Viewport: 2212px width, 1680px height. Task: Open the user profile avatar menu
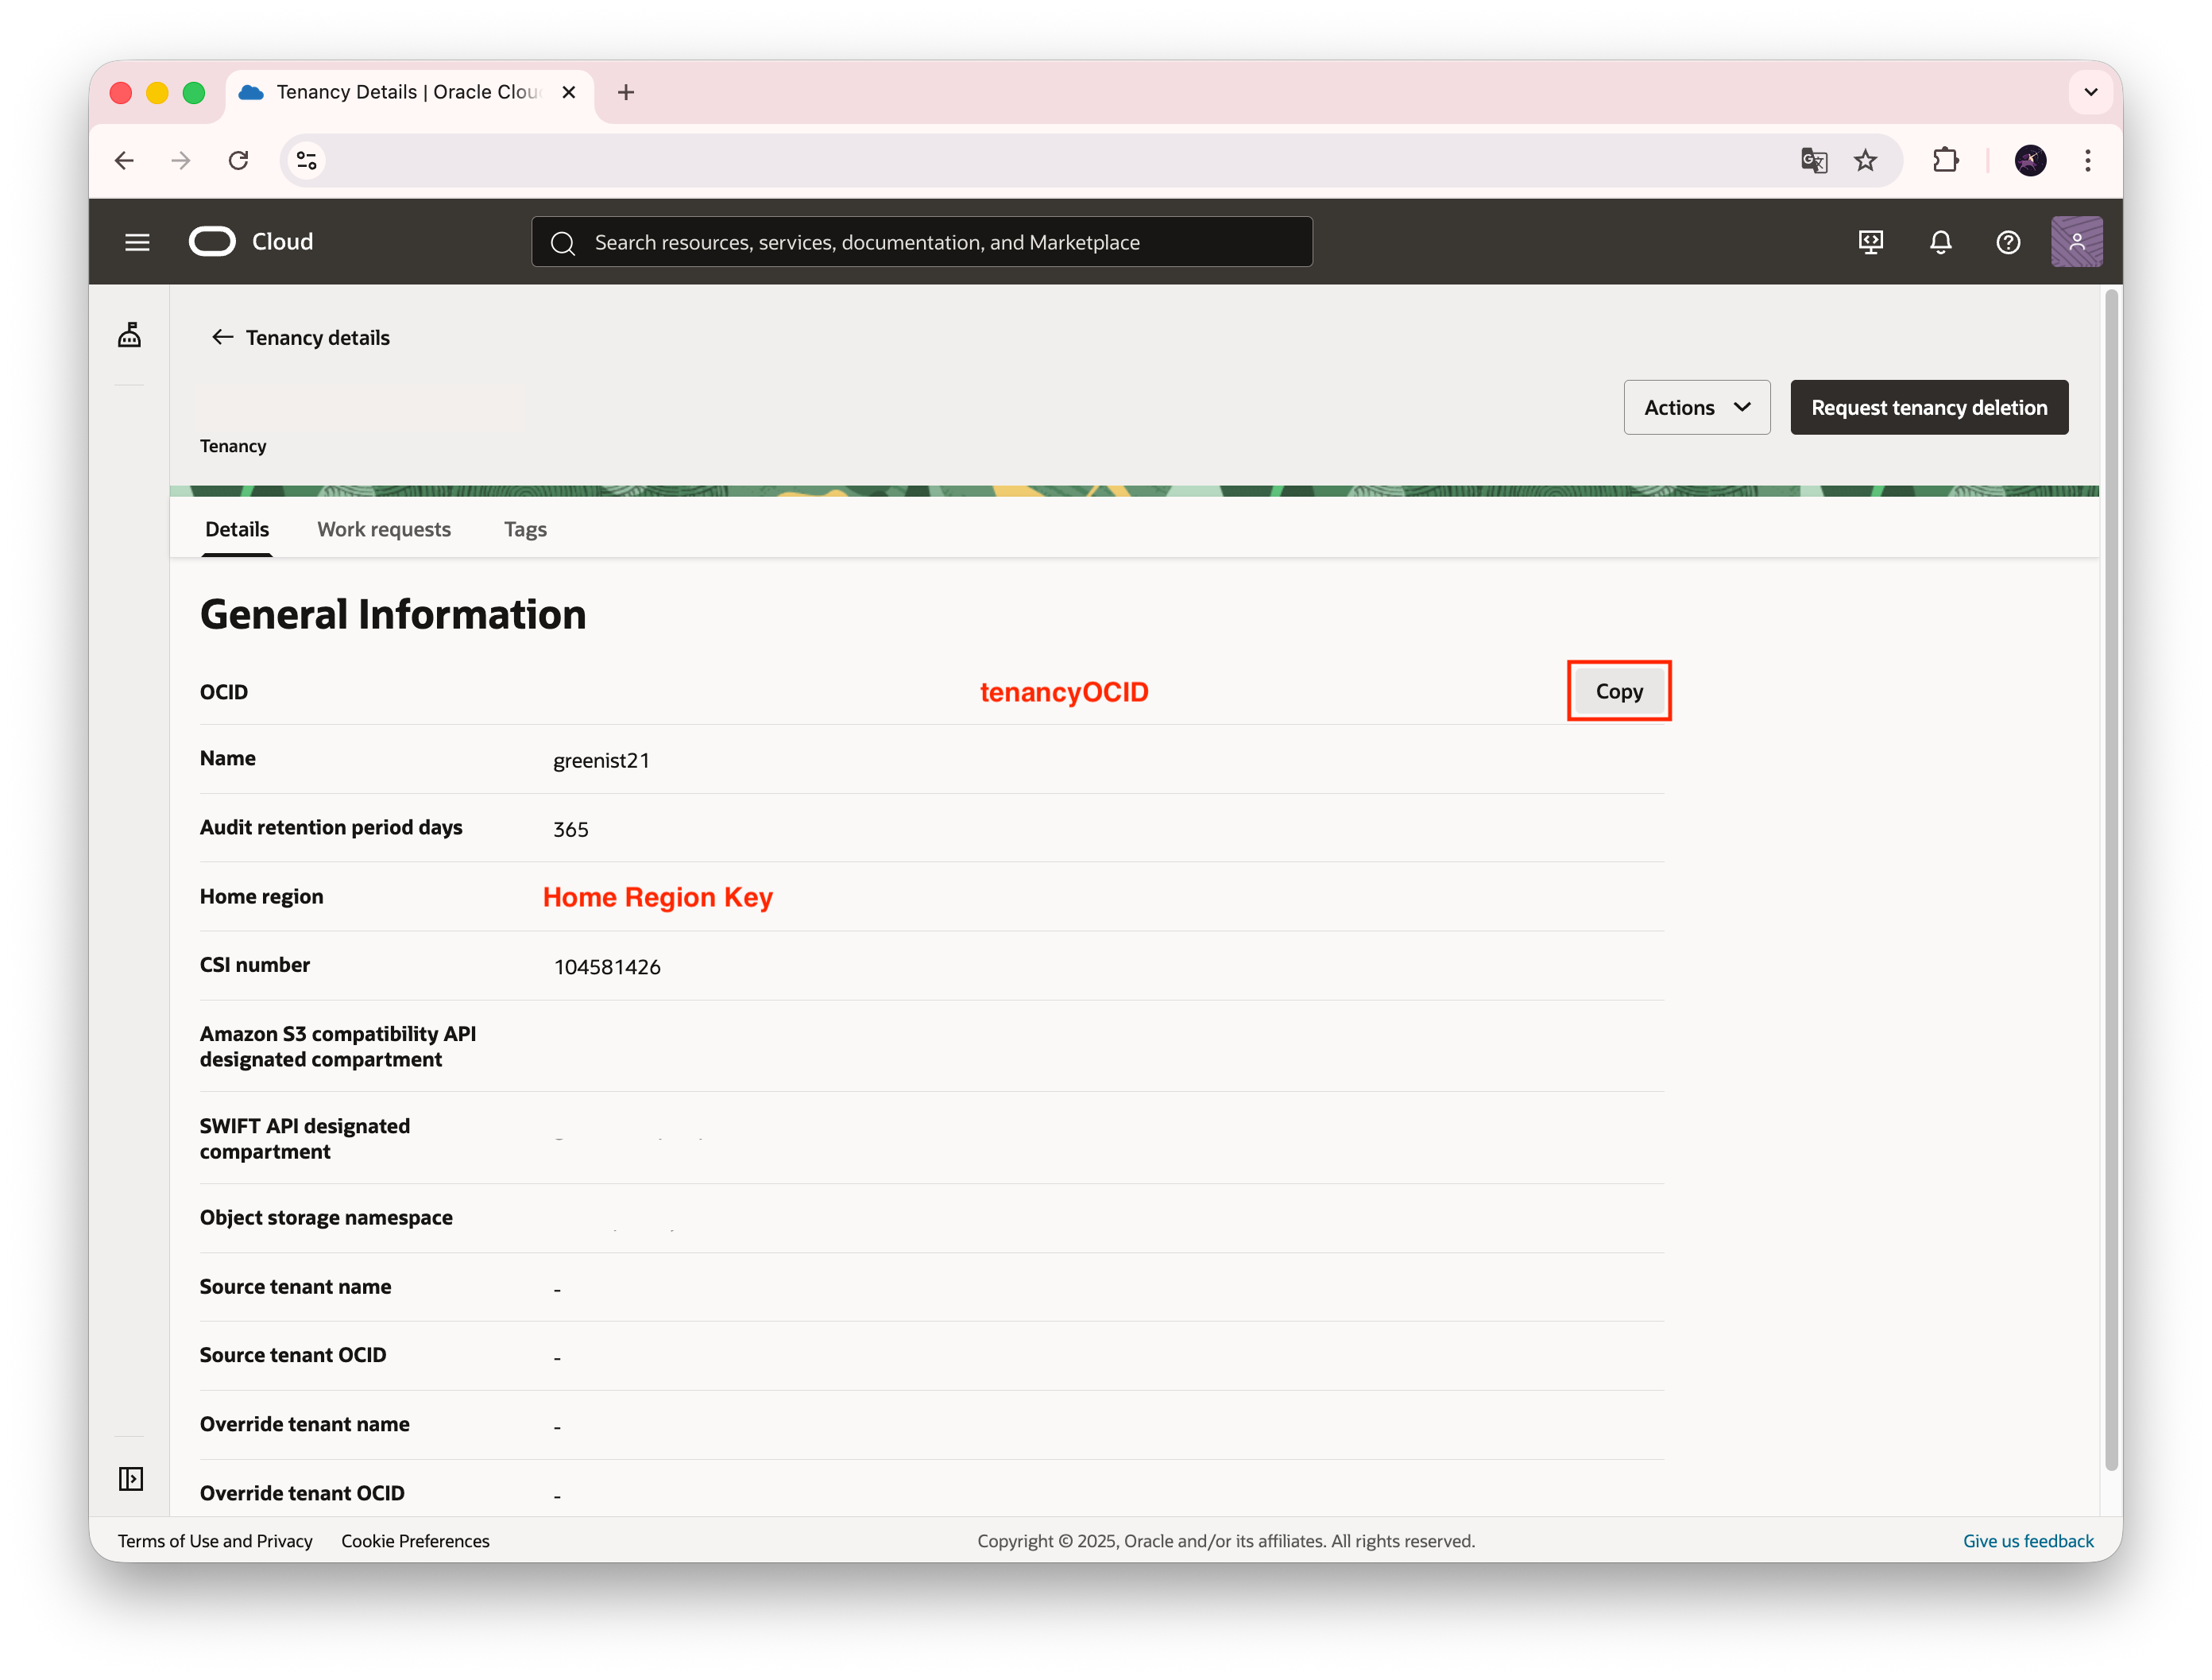(2076, 242)
